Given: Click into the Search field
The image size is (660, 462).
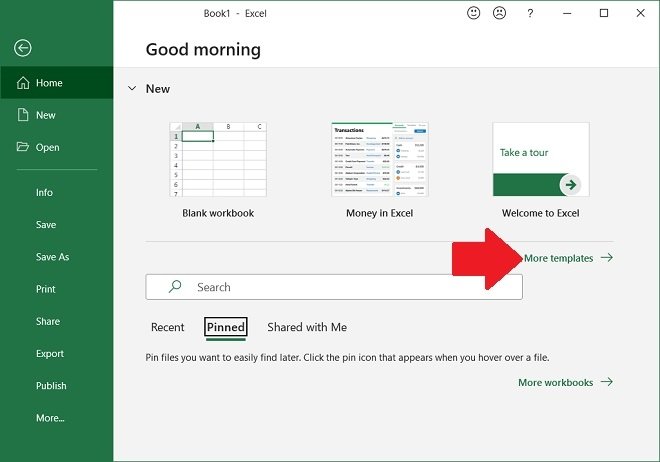Looking at the screenshot, I should (x=334, y=287).
